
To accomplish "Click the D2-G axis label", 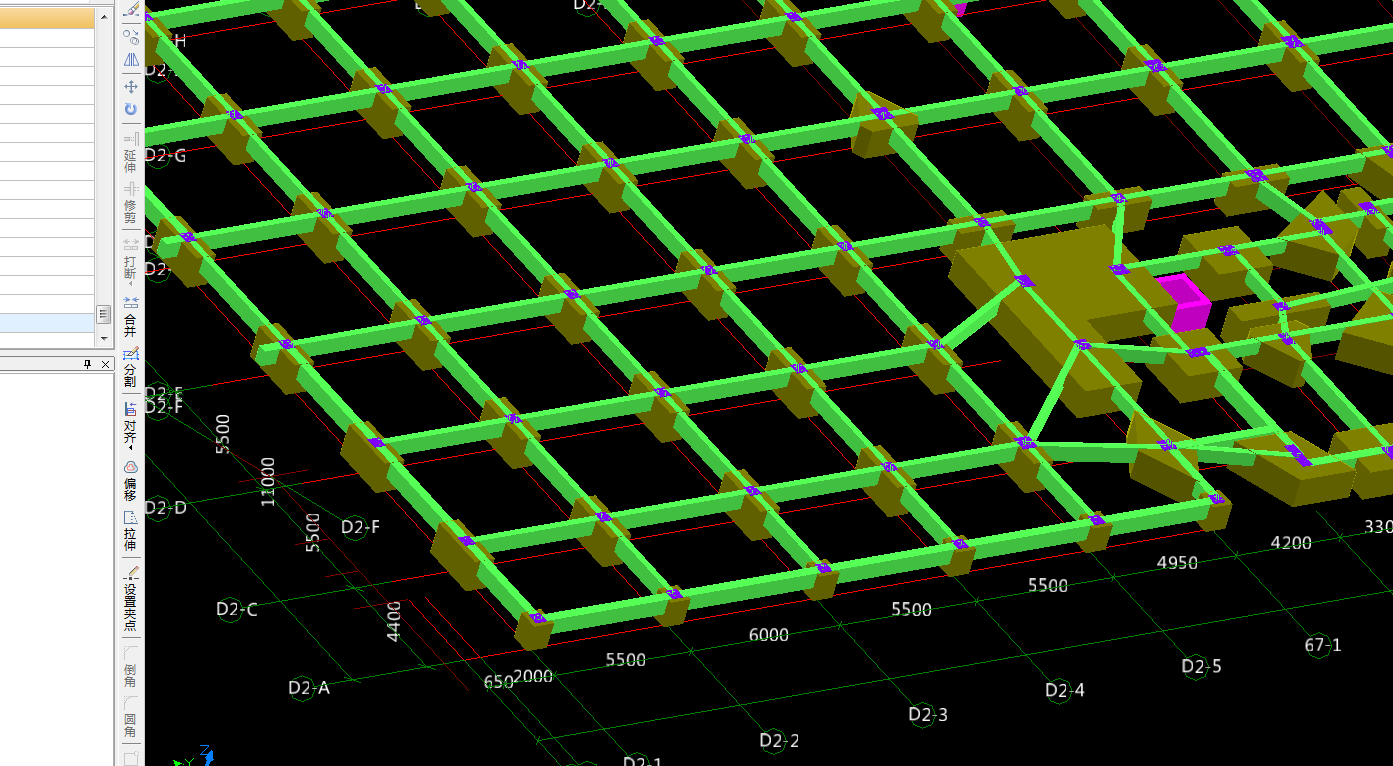I will pyautogui.click(x=165, y=155).
